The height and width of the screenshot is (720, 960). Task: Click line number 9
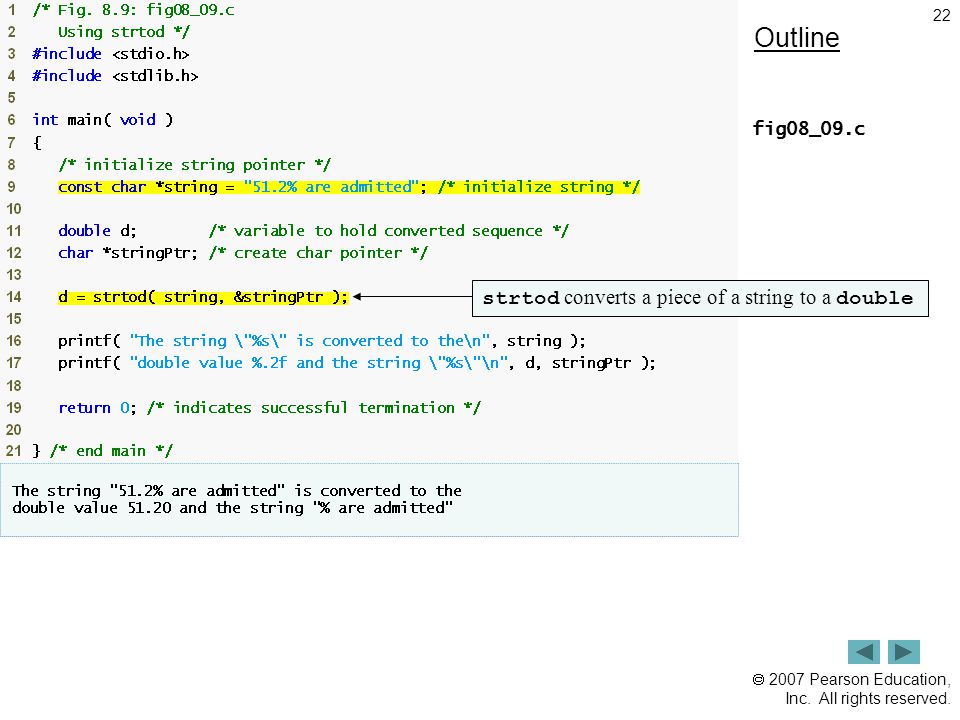(12, 187)
